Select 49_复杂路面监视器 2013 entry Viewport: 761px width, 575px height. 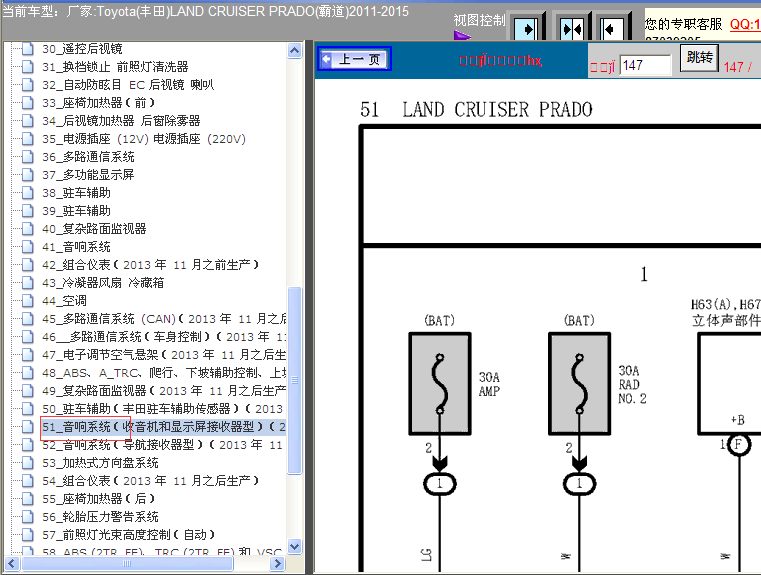164,391
